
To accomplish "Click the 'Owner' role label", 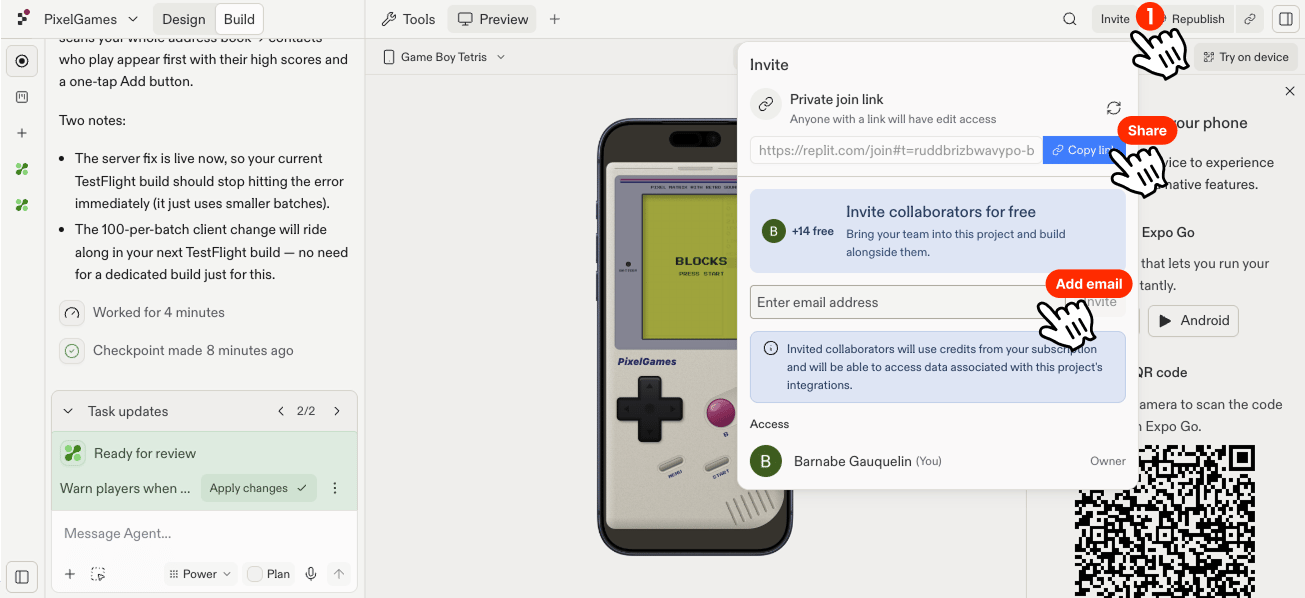I will point(1108,461).
